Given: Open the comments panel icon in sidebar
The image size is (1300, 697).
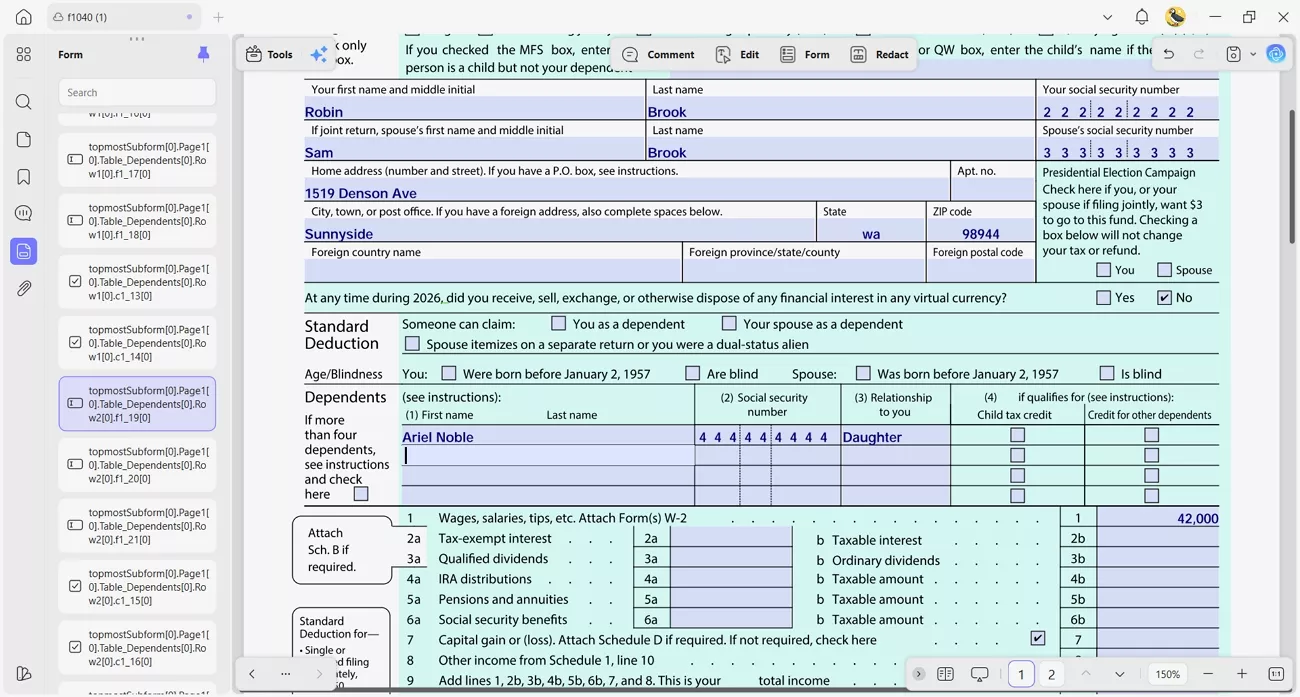Looking at the screenshot, I should (24, 213).
